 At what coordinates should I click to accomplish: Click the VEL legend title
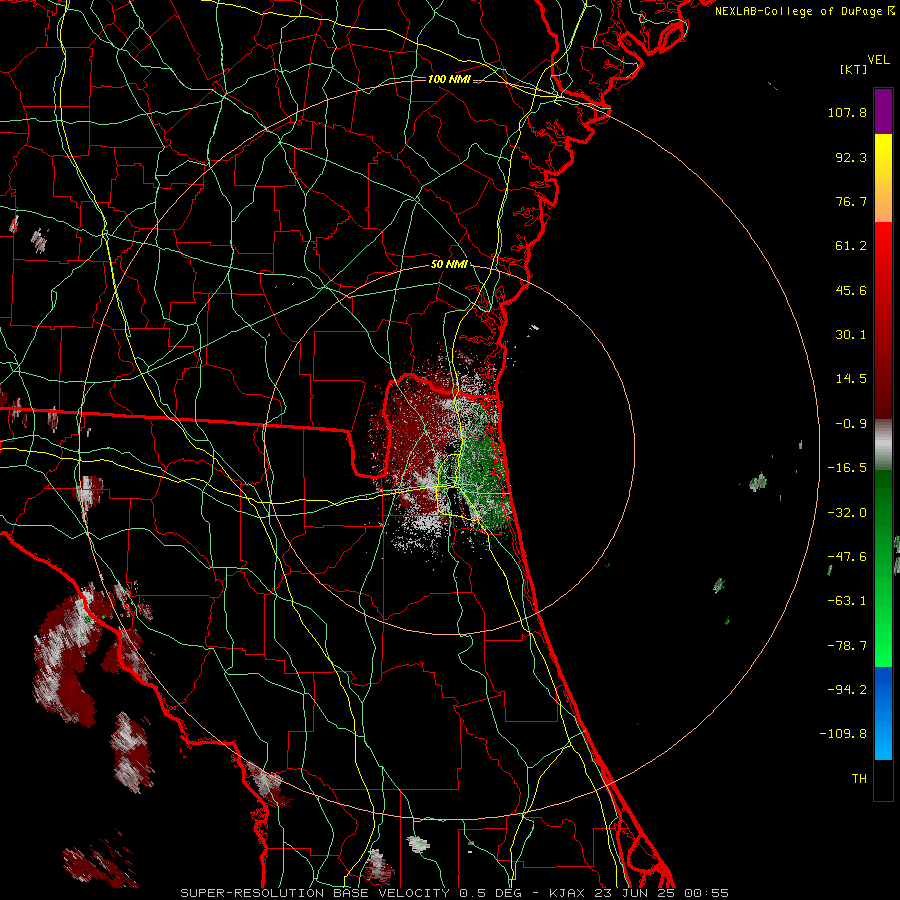coord(879,60)
